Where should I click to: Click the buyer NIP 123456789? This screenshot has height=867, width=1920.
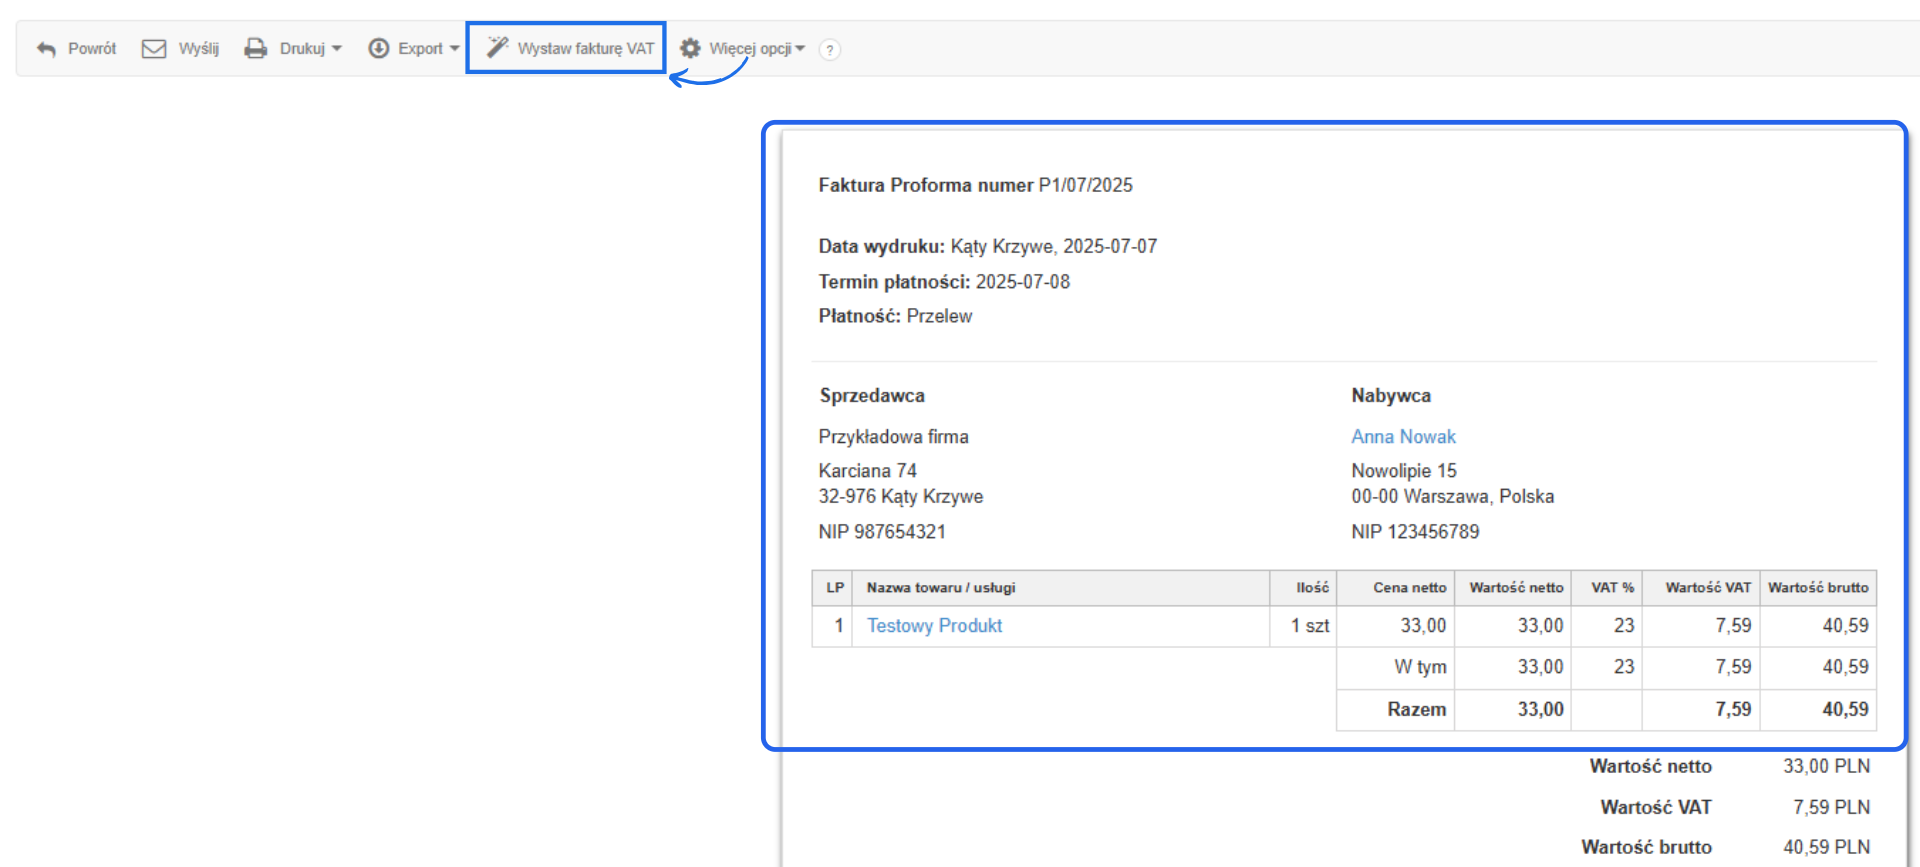coord(1415,532)
